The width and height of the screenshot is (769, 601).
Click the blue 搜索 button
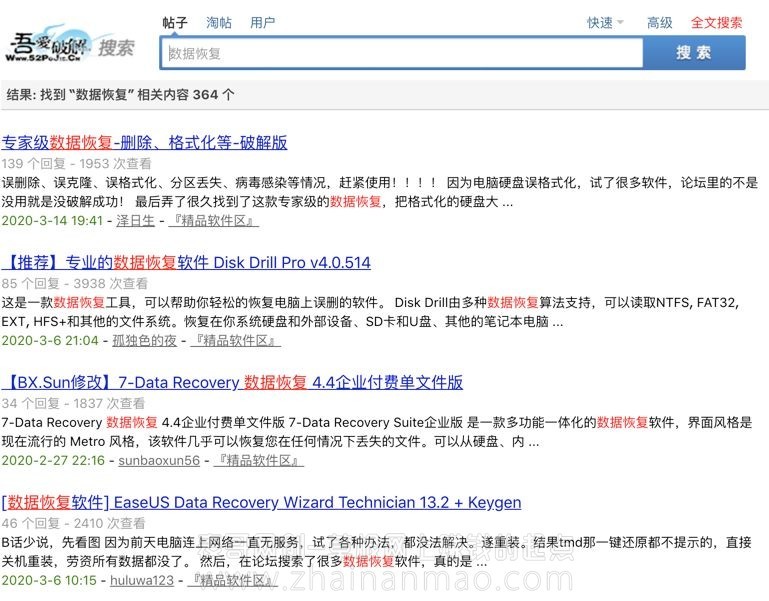(694, 52)
